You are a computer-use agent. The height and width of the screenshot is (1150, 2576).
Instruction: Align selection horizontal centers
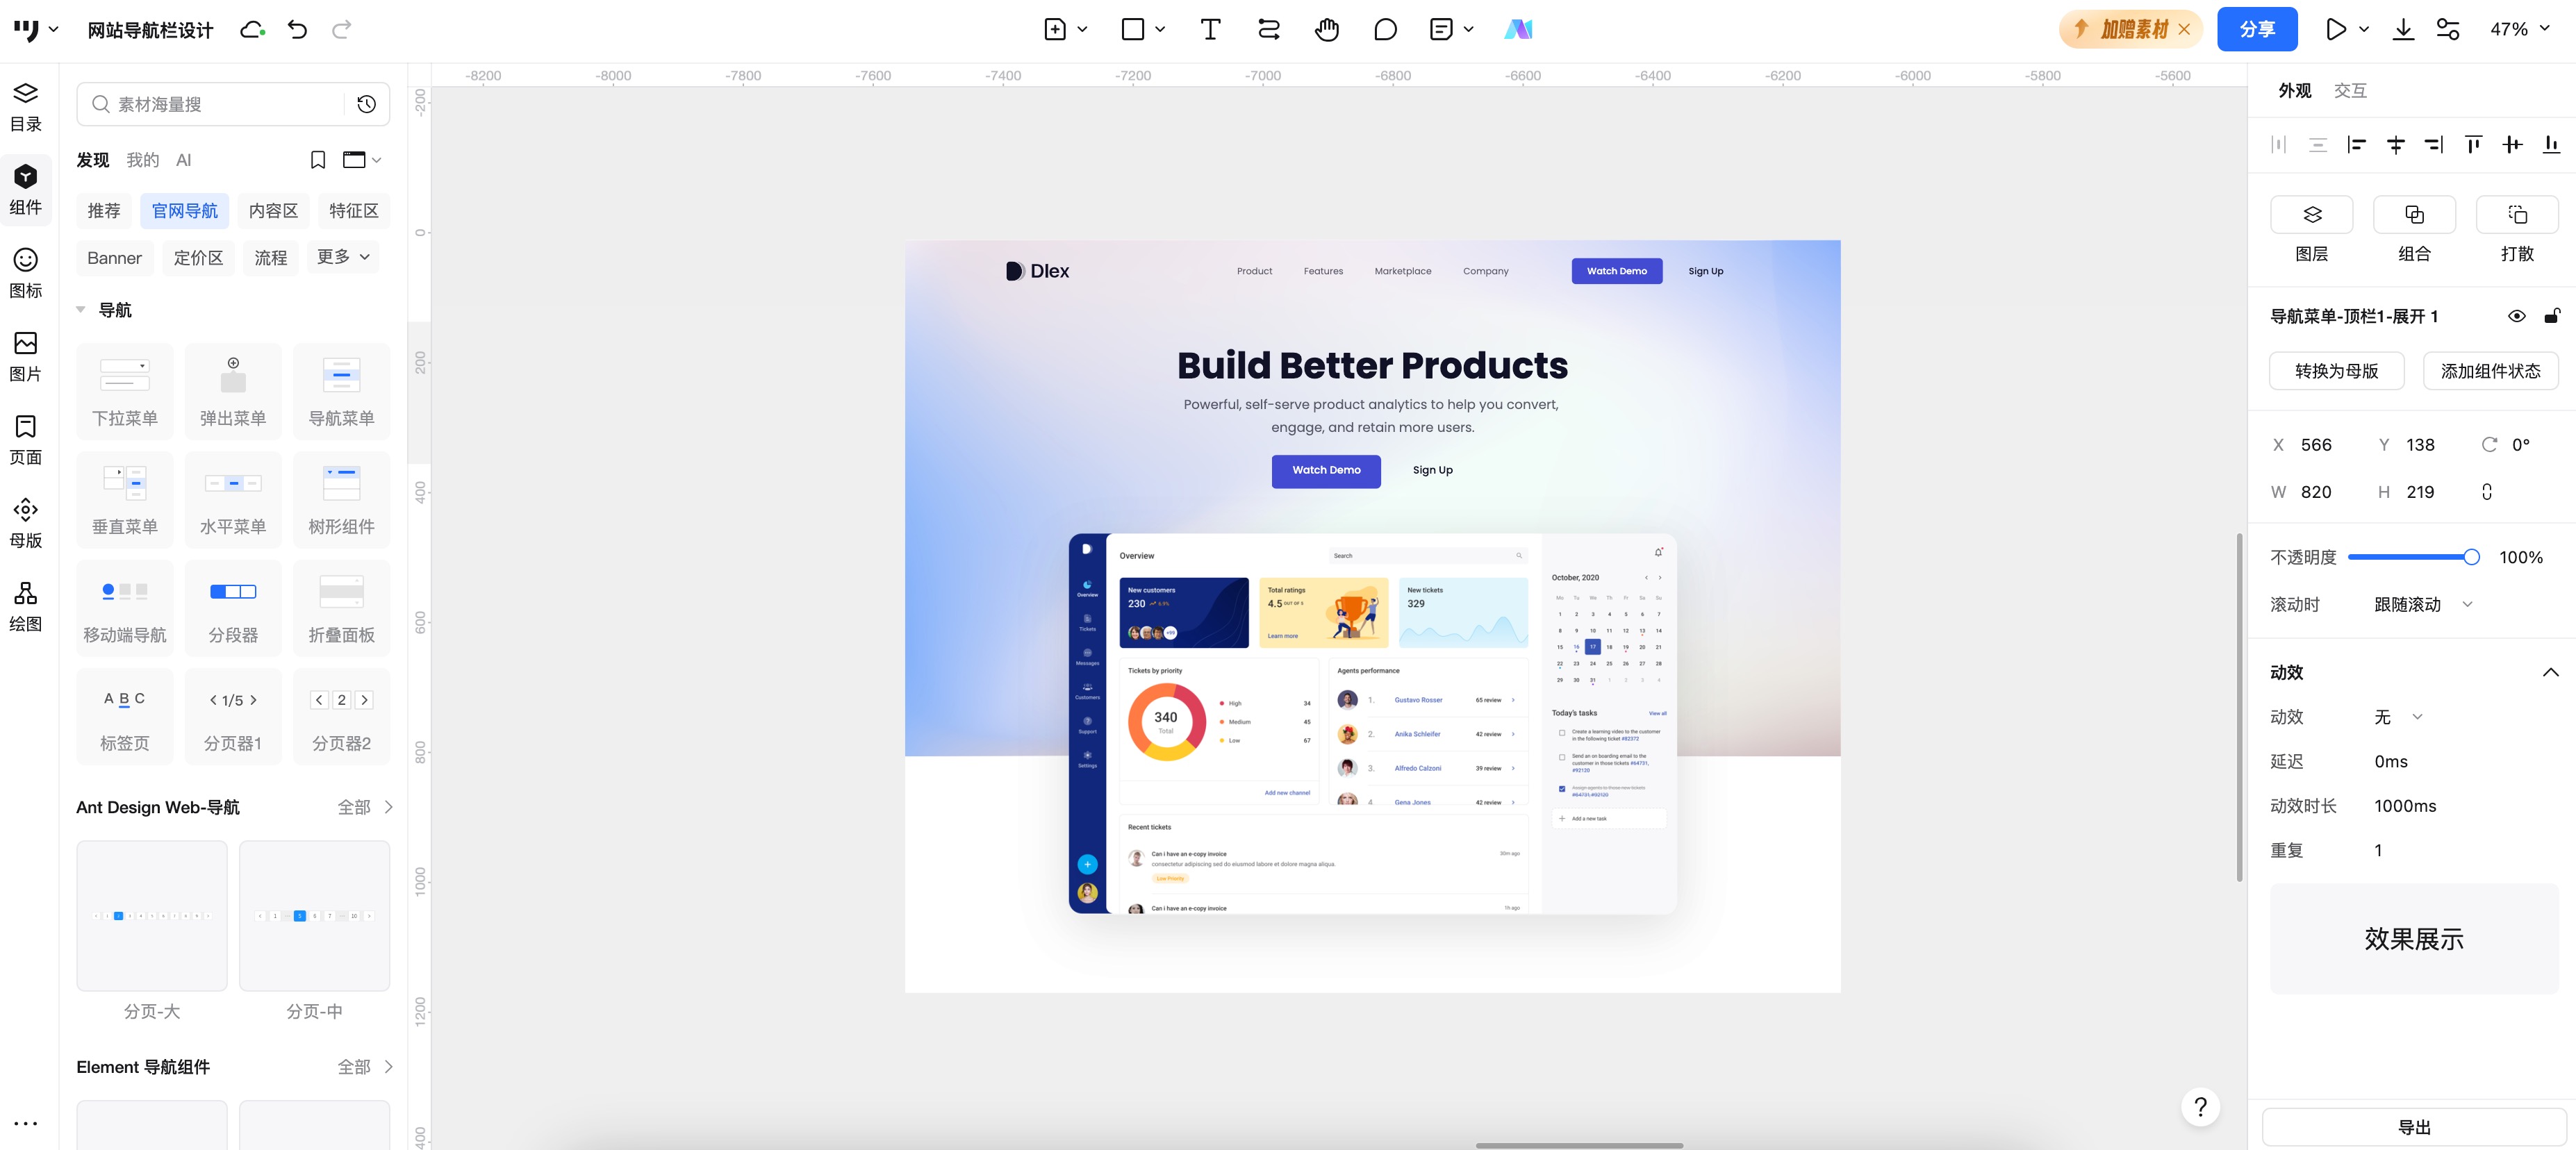point(2396,145)
